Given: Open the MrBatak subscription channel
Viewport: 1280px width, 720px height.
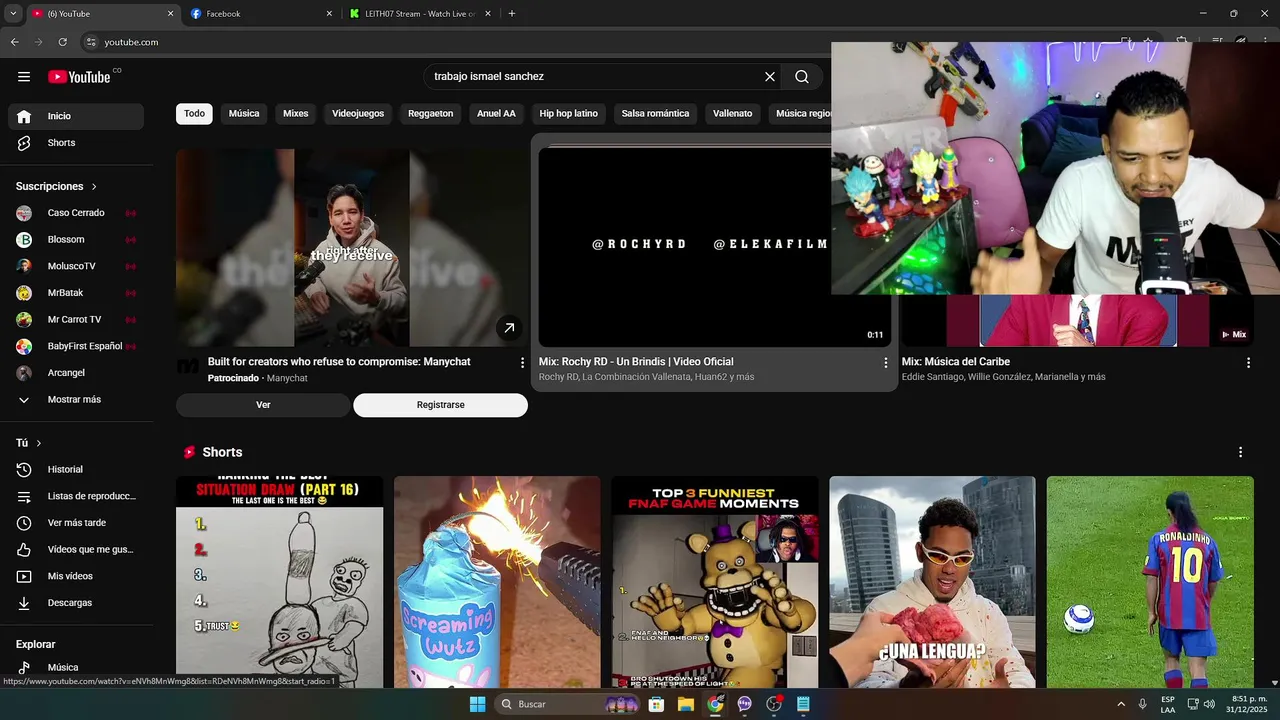Looking at the screenshot, I should pos(76,293).
